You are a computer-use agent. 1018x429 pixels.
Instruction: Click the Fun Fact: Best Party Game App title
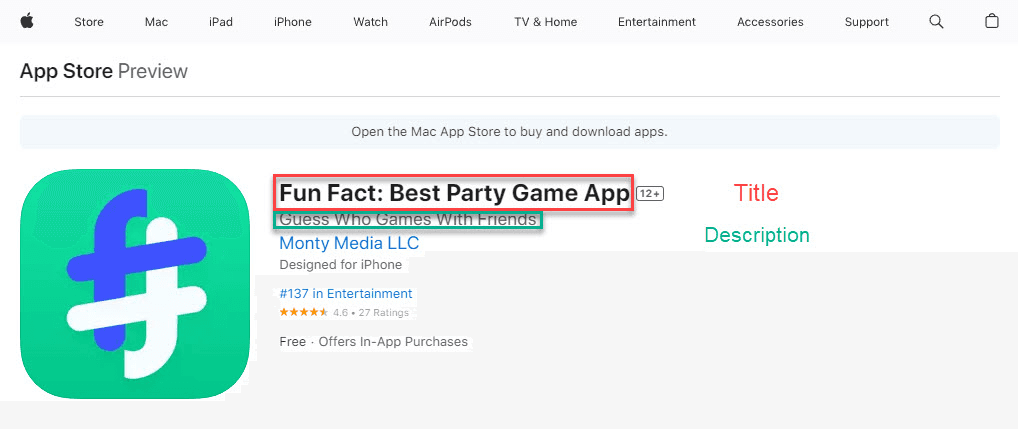click(x=454, y=193)
